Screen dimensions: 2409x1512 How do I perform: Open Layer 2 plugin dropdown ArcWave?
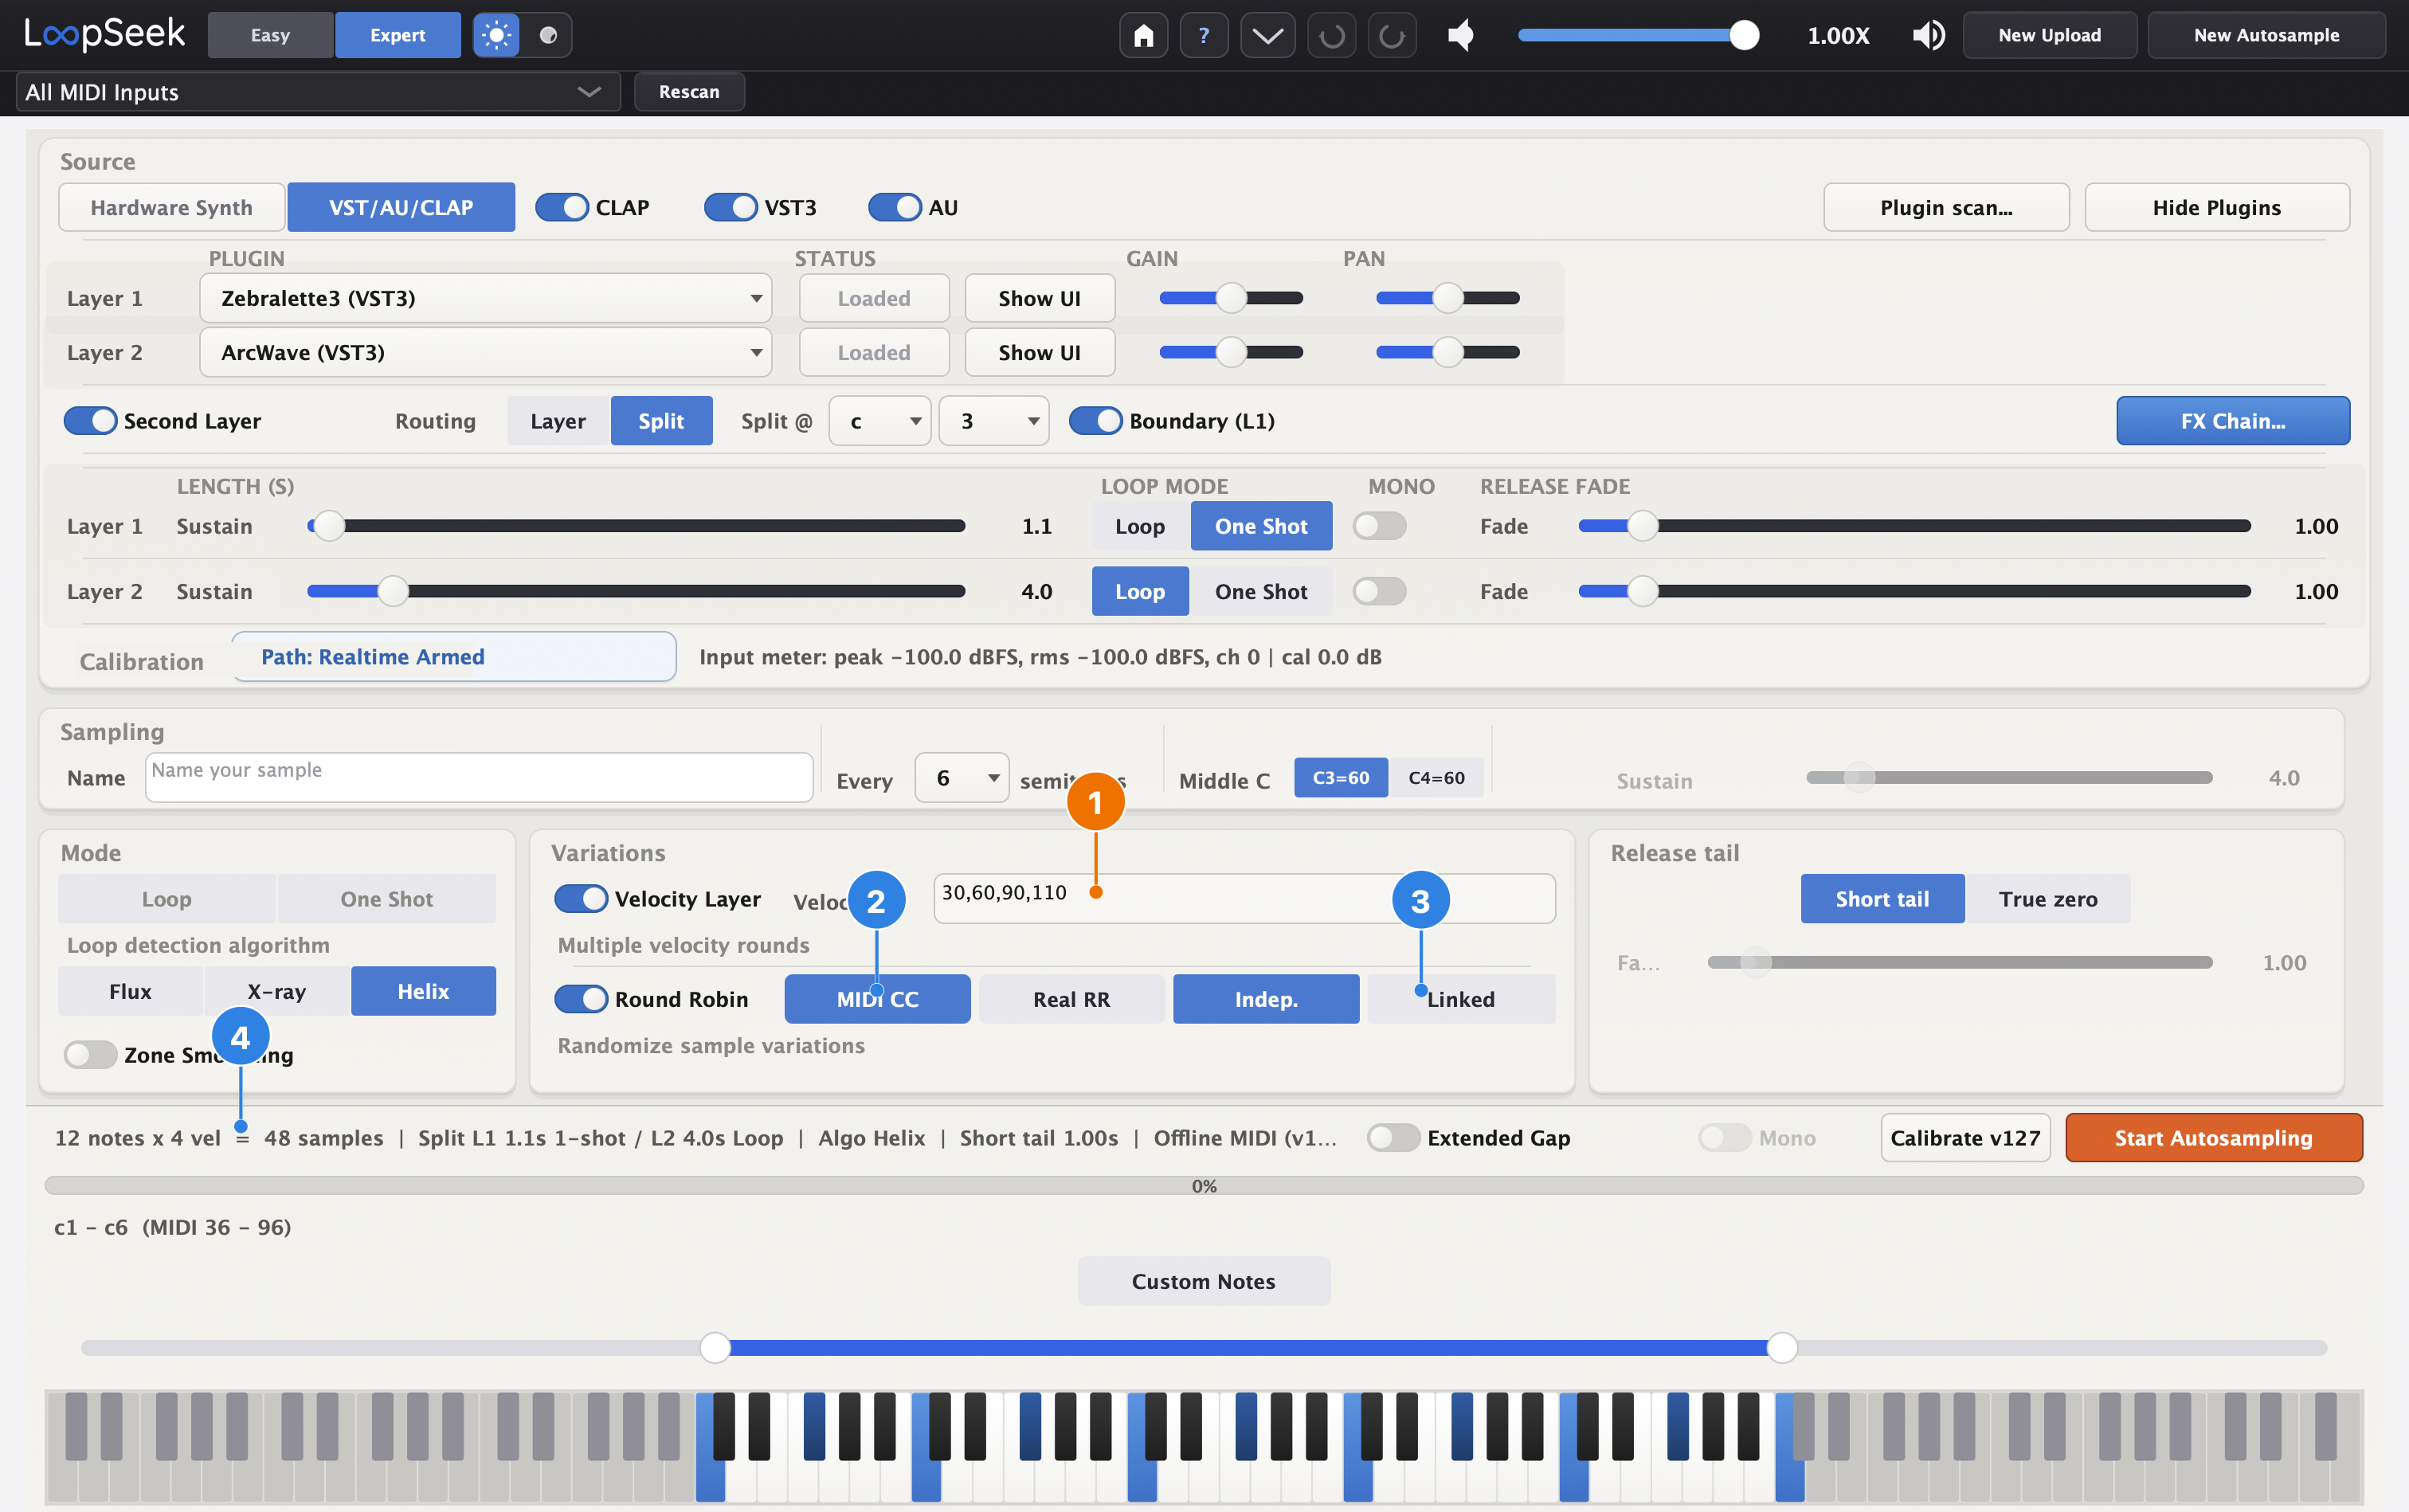pyautogui.click(x=485, y=352)
